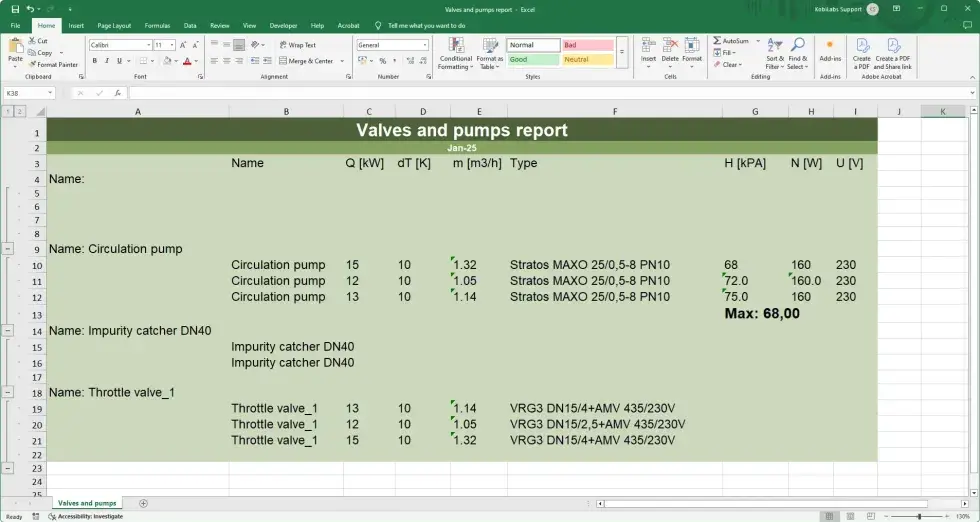Click the Save icon in title bar

click(15, 9)
